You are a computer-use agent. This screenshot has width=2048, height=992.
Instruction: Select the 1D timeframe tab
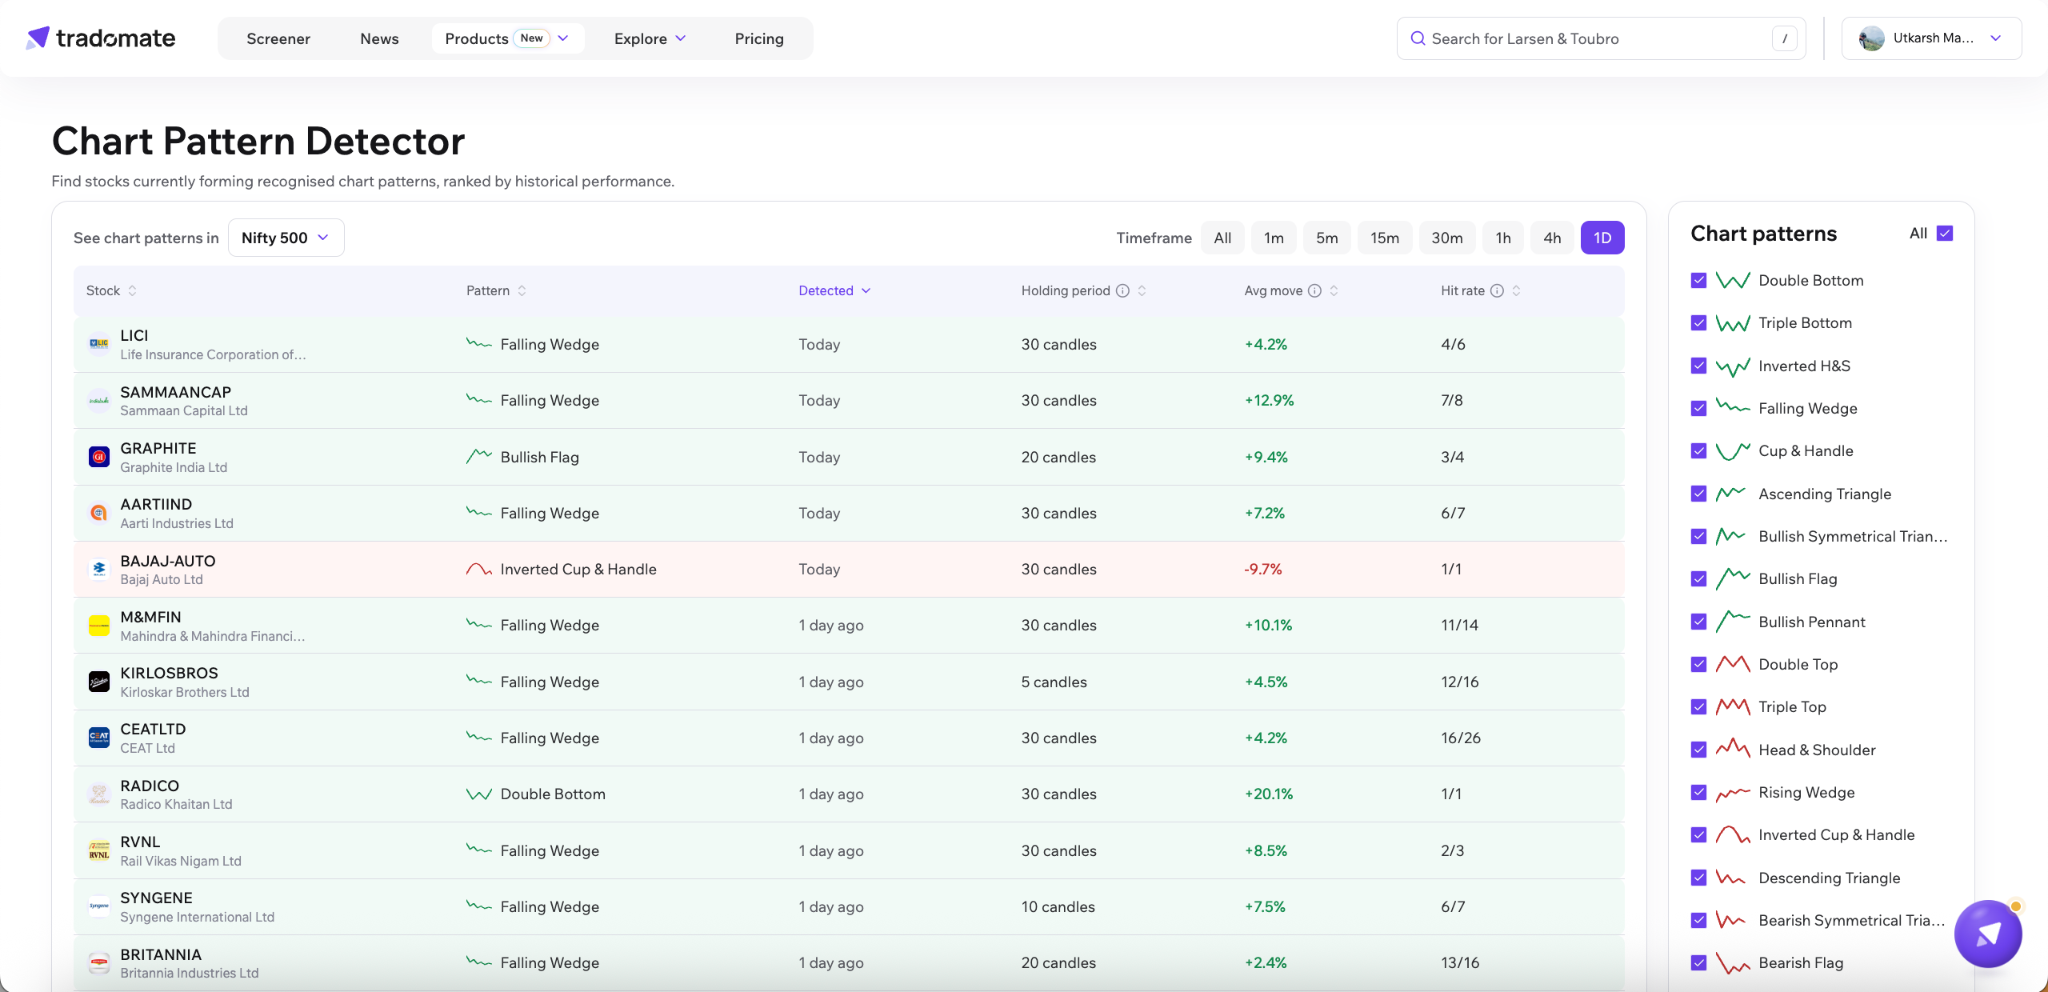1602,238
